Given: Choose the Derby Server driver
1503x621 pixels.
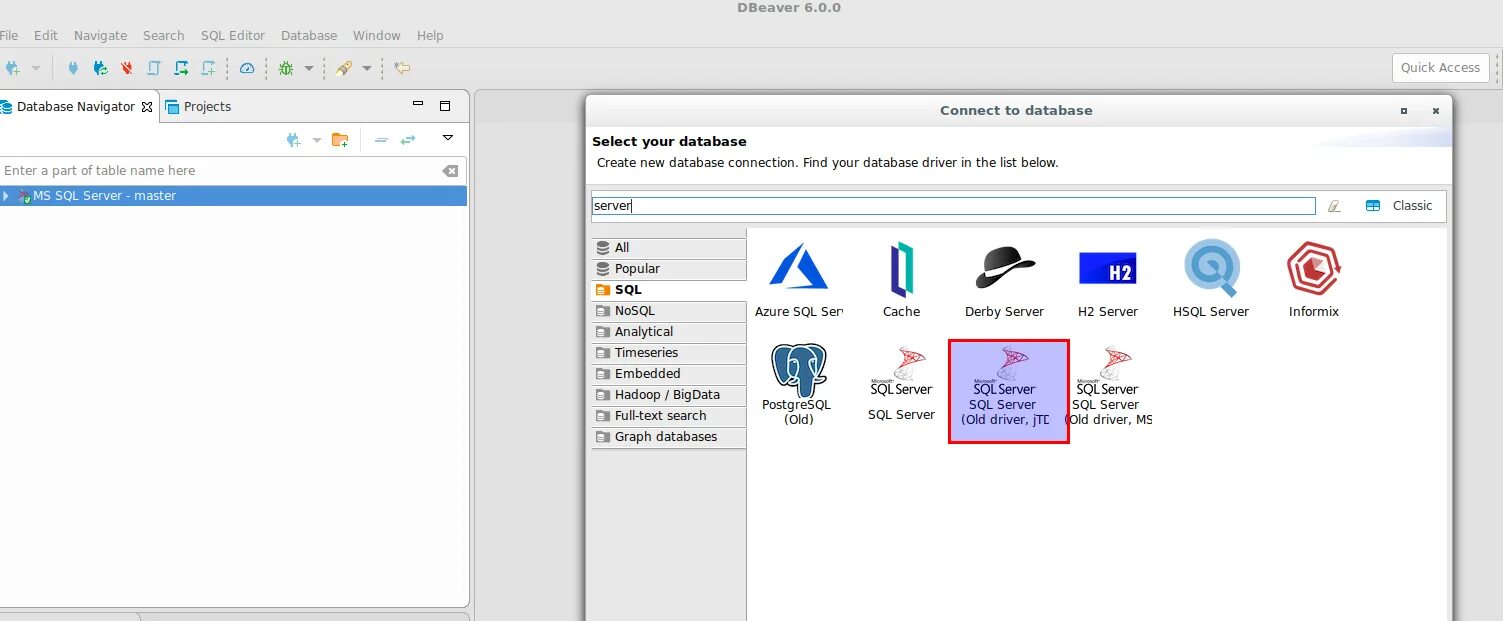Looking at the screenshot, I should [1004, 280].
